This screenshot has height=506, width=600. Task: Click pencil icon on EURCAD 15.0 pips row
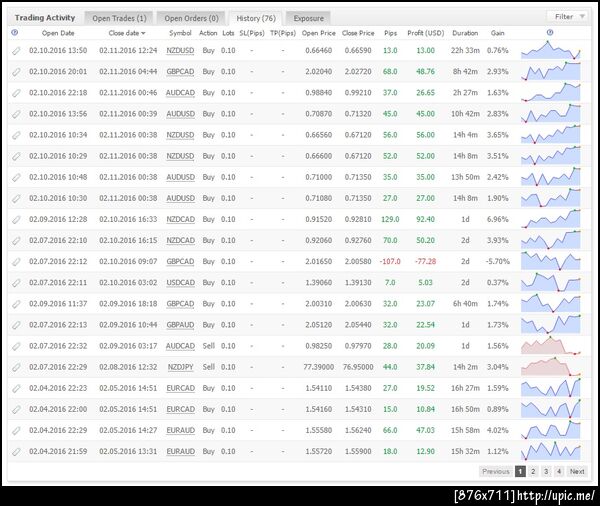click(x=16, y=409)
